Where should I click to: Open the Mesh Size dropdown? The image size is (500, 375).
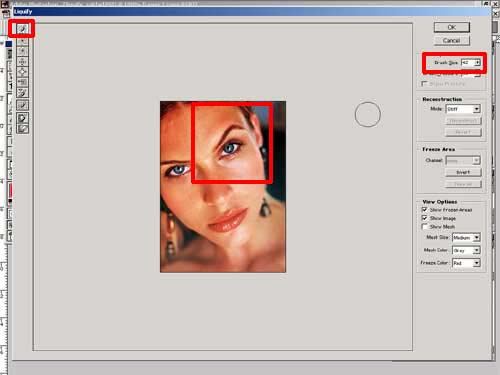coord(466,237)
